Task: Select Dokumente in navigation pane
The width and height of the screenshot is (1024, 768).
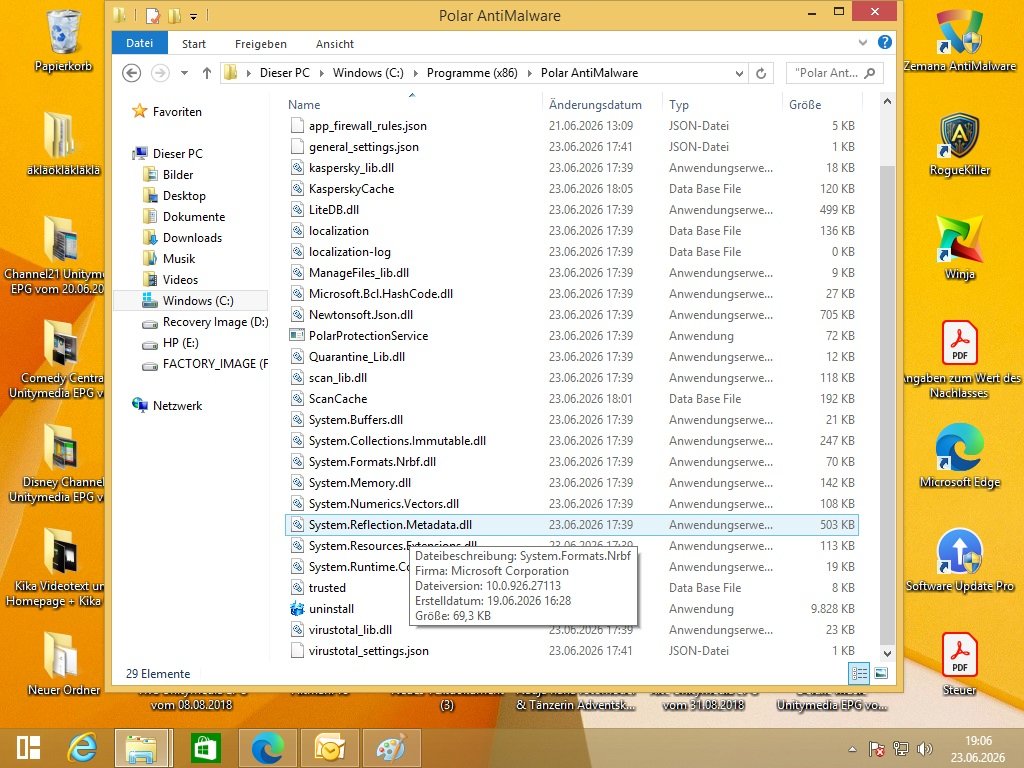Action: [x=194, y=217]
